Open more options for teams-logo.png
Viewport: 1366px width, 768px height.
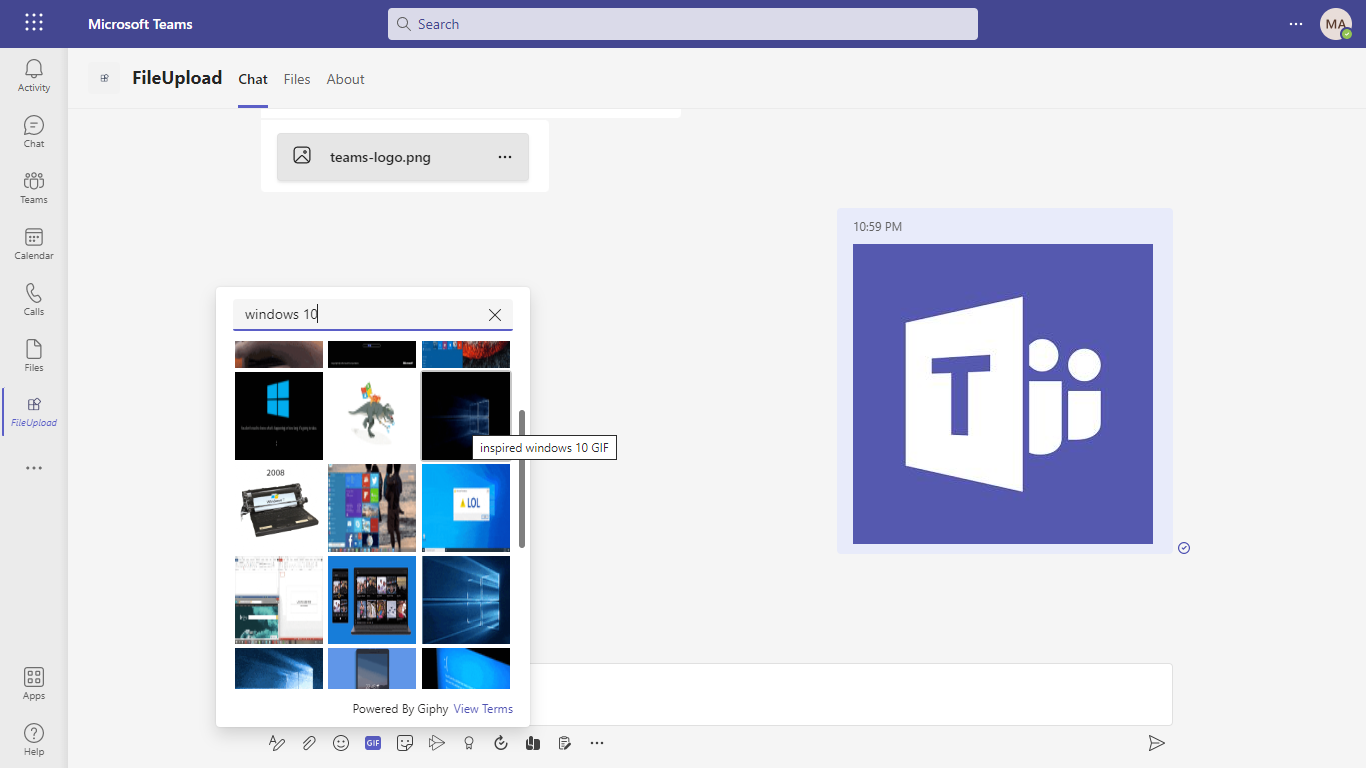pyautogui.click(x=505, y=157)
